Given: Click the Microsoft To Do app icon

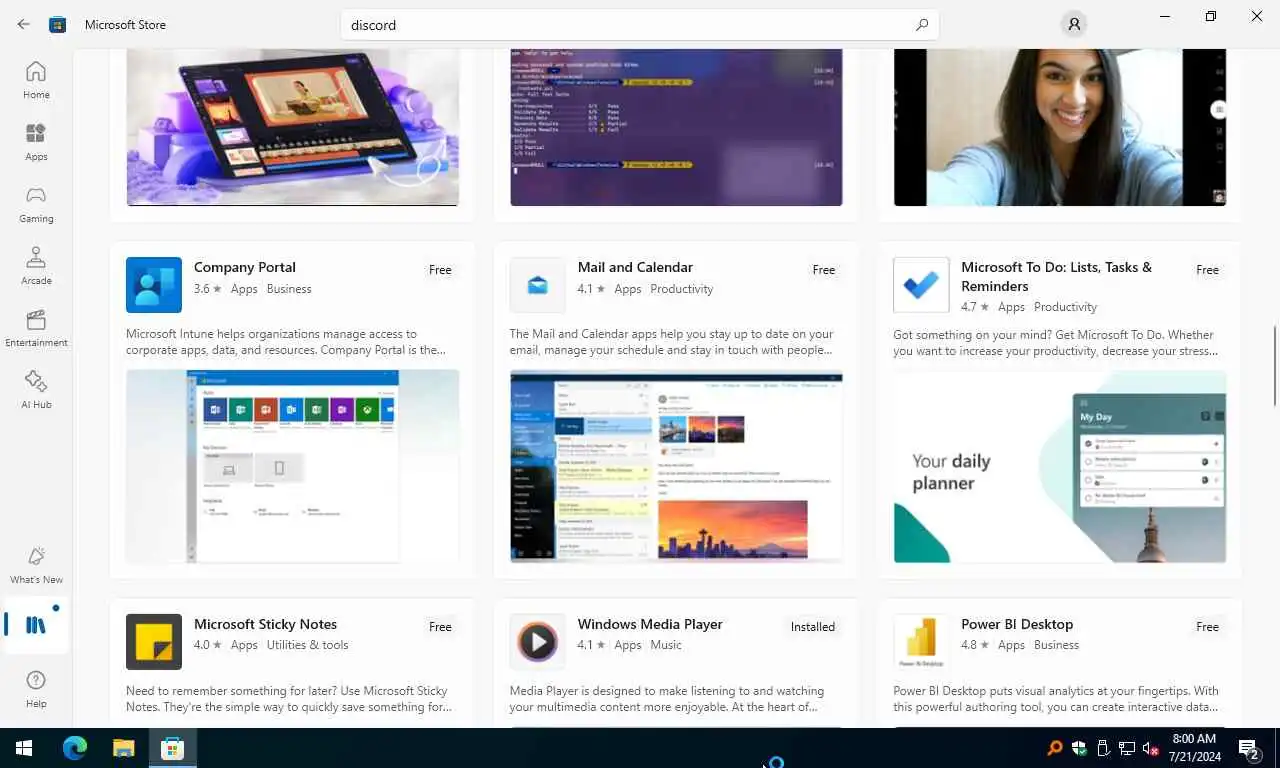Looking at the screenshot, I should point(921,285).
